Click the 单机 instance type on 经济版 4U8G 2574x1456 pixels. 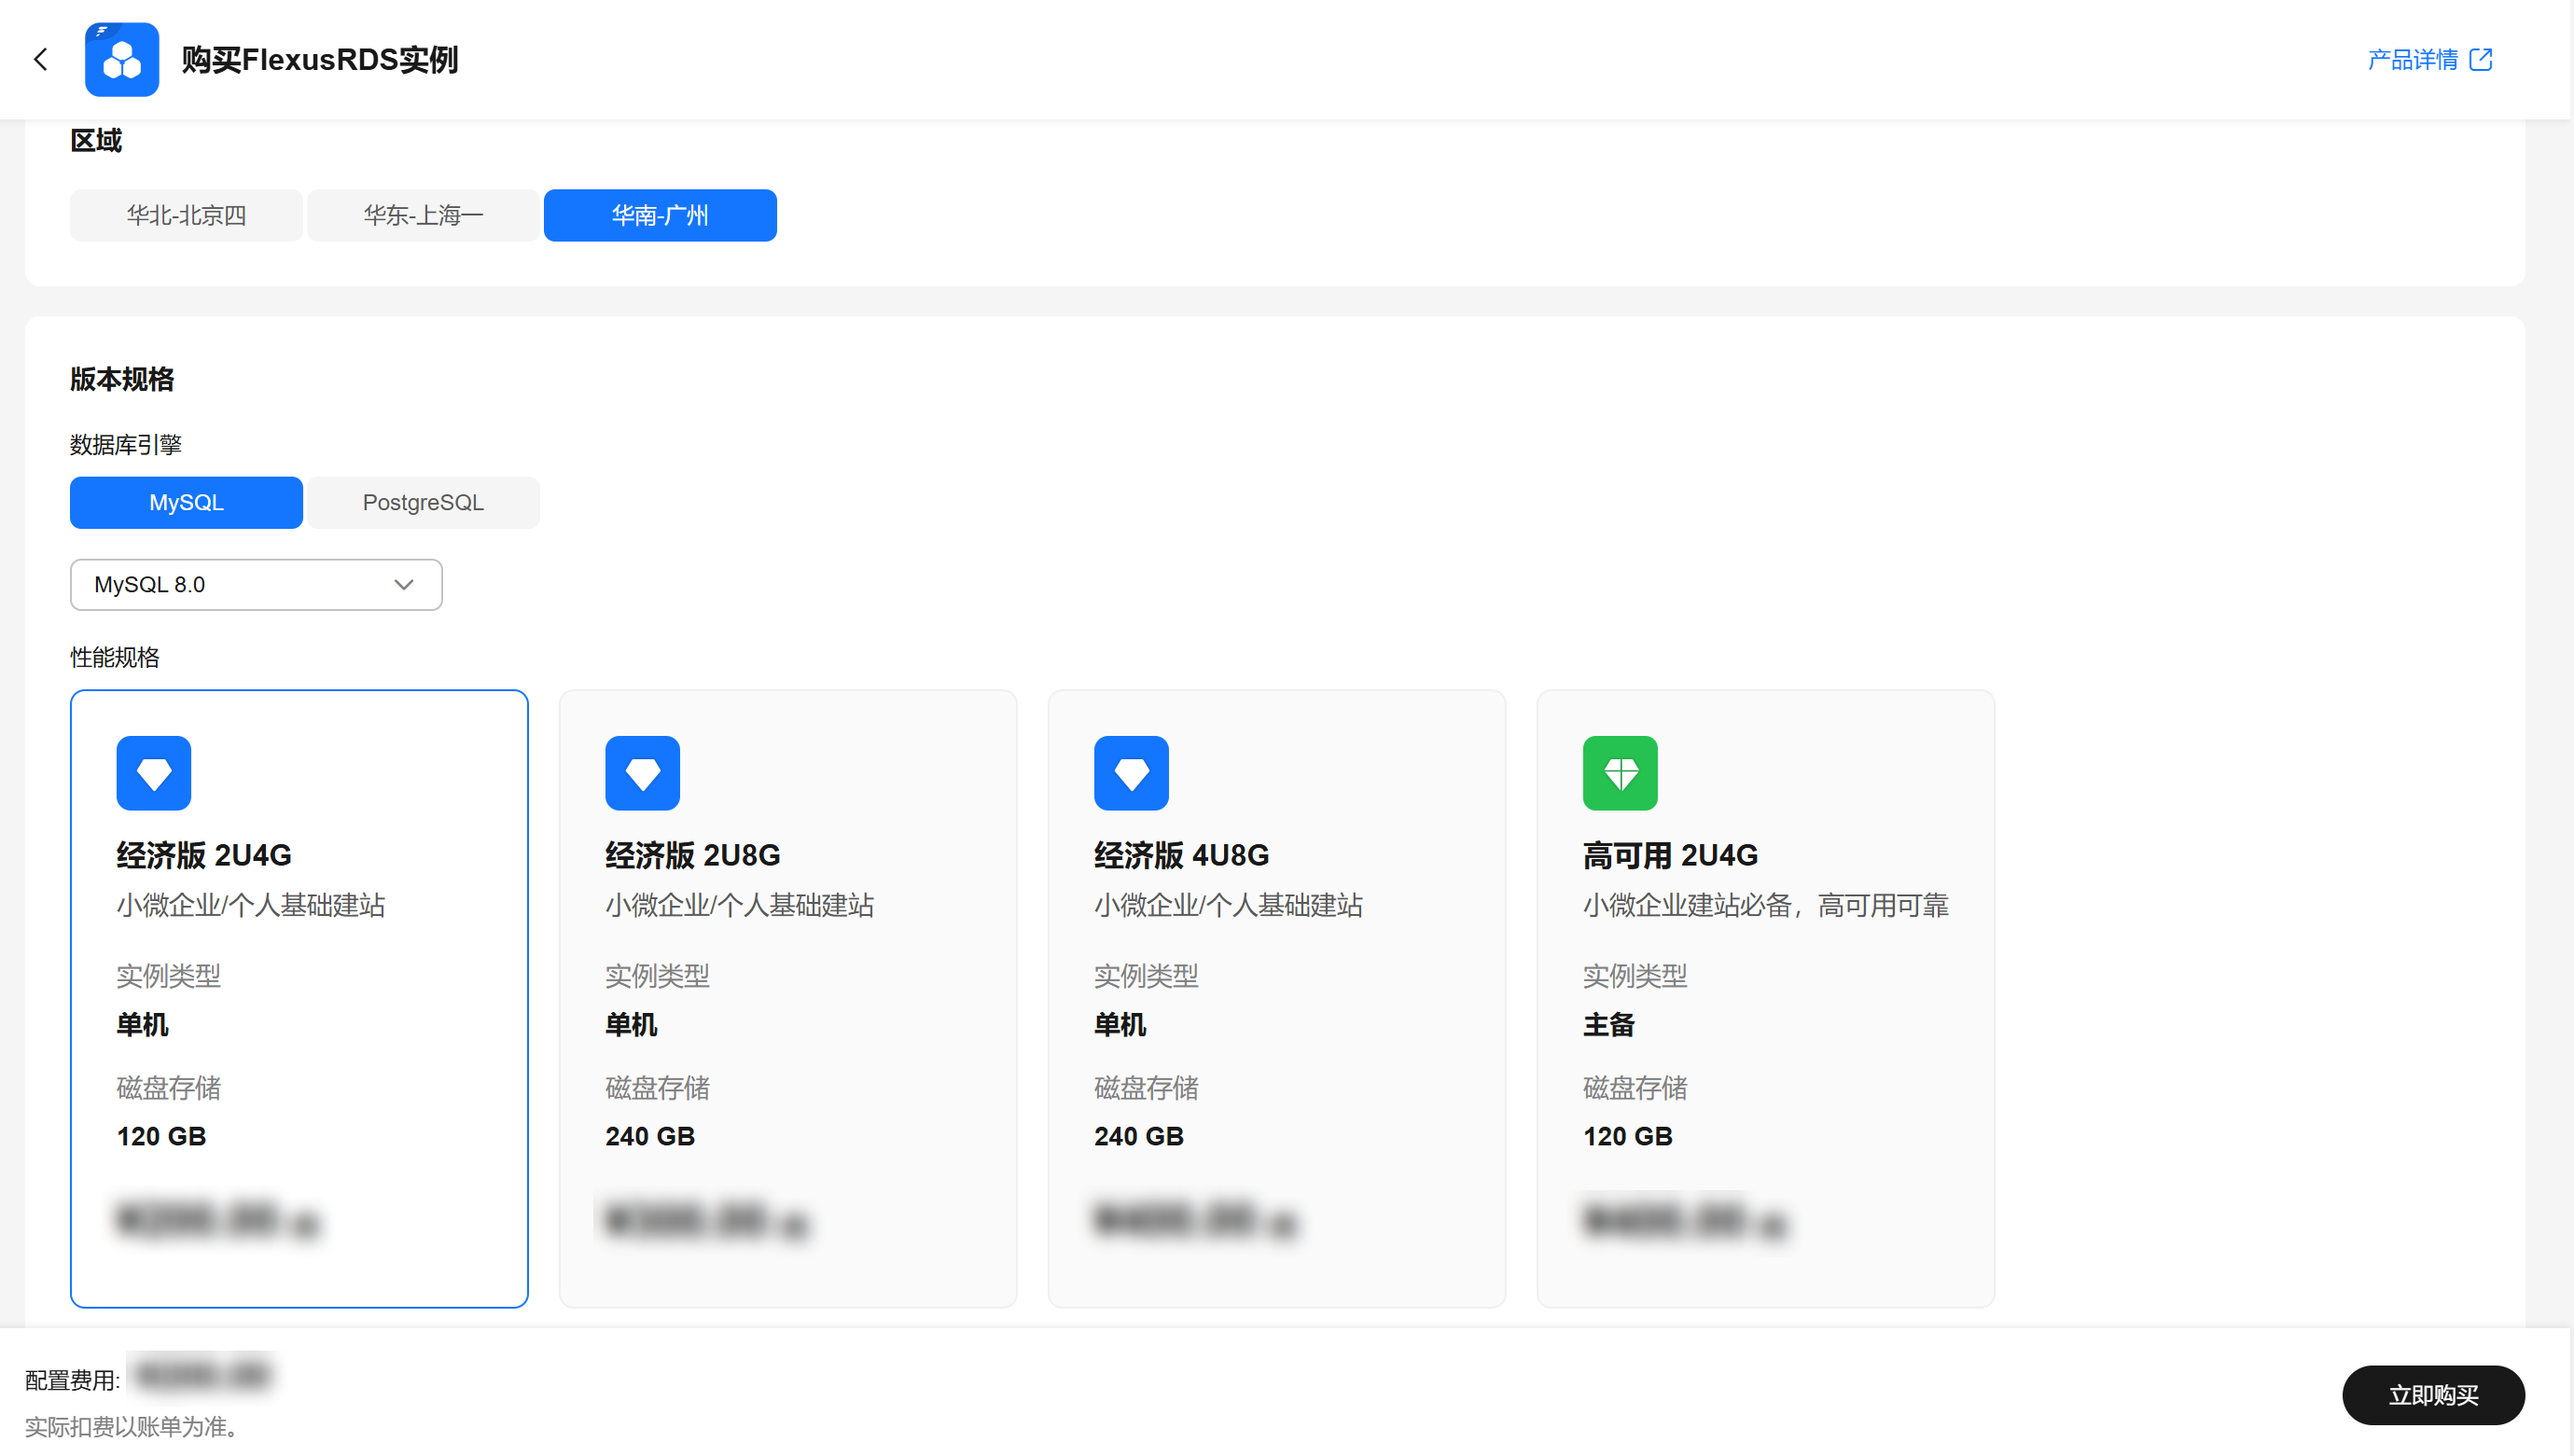pos(1120,1025)
